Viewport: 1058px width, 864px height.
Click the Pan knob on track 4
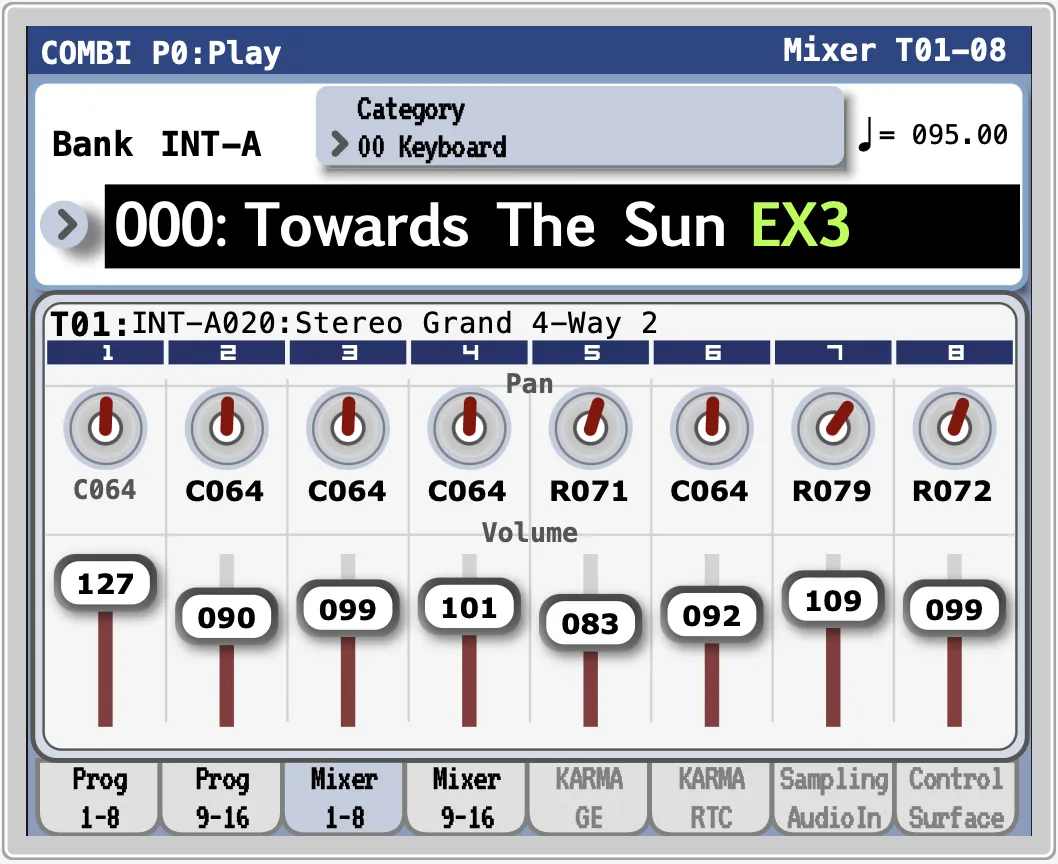[x=468, y=427]
